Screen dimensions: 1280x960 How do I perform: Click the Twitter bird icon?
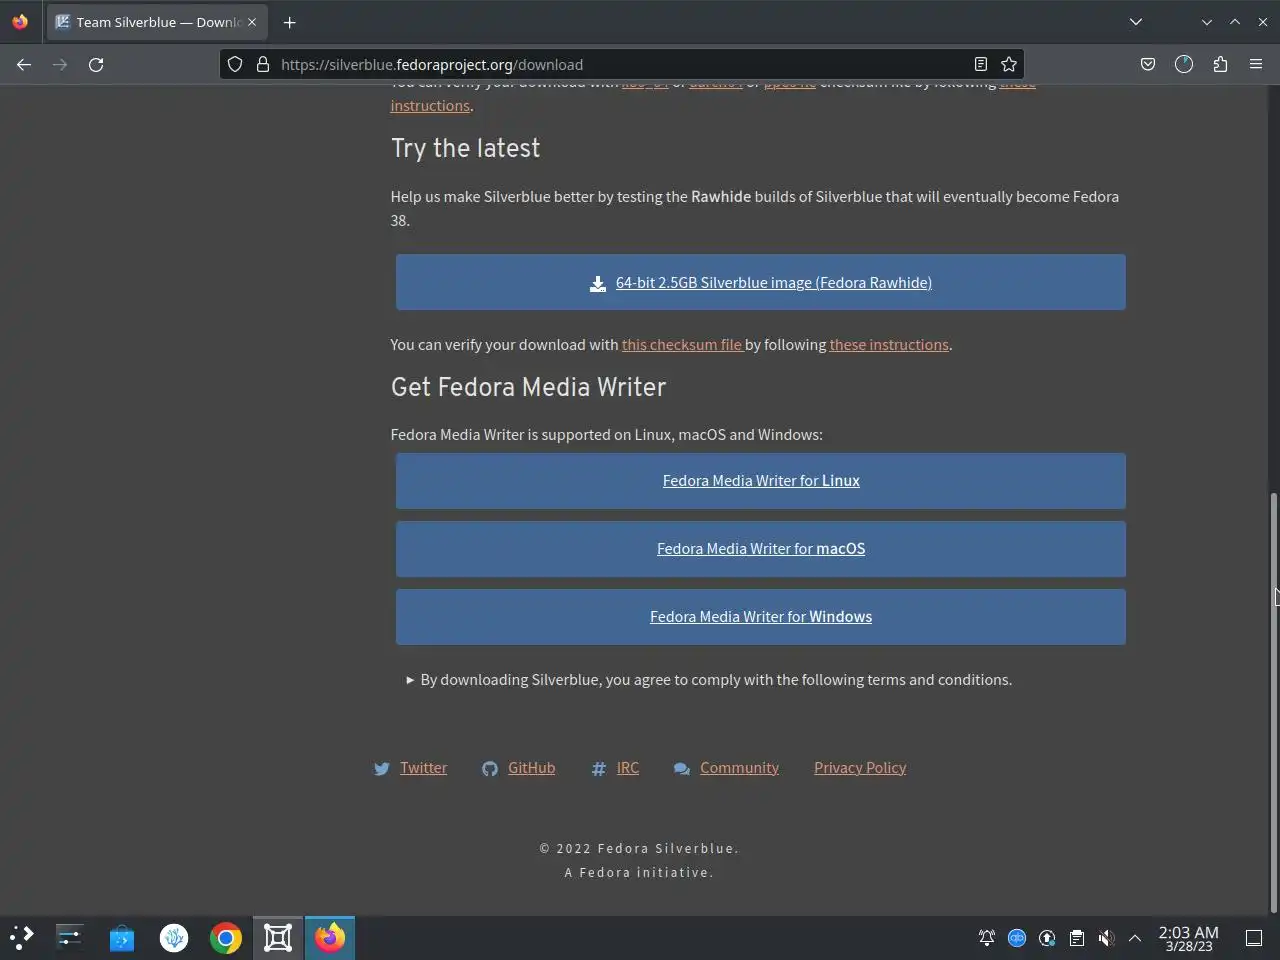point(382,769)
